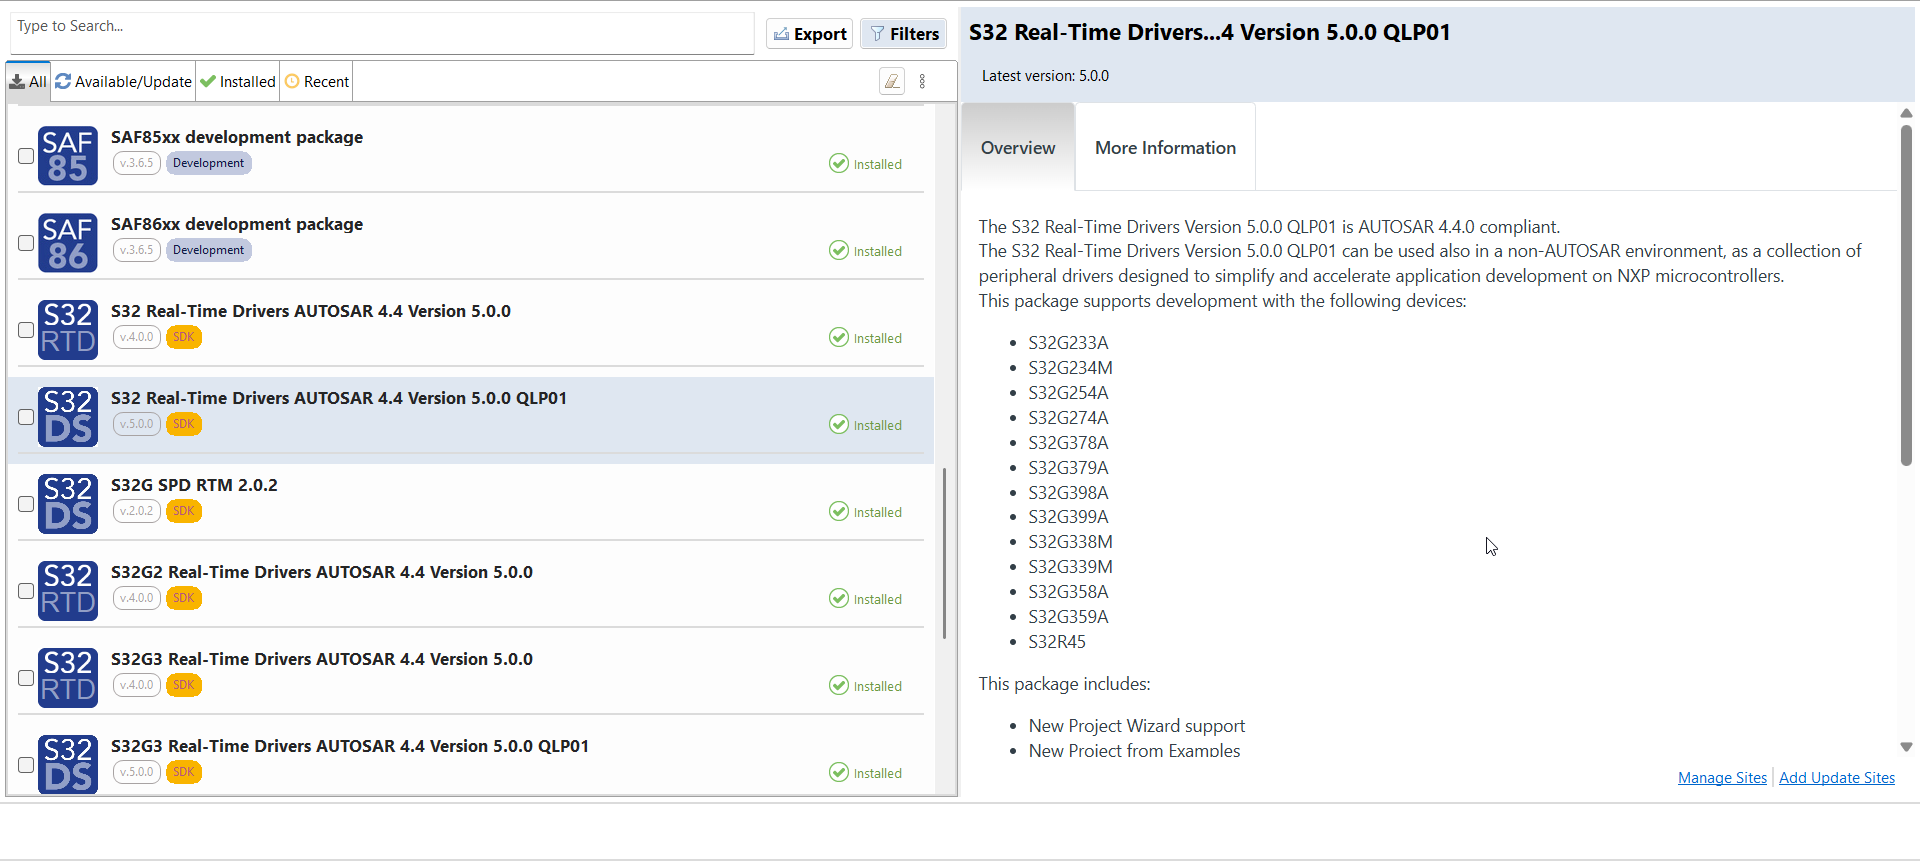
Task: Click v.3.6.5 version badge on SAF85xx
Action: tap(137, 163)
